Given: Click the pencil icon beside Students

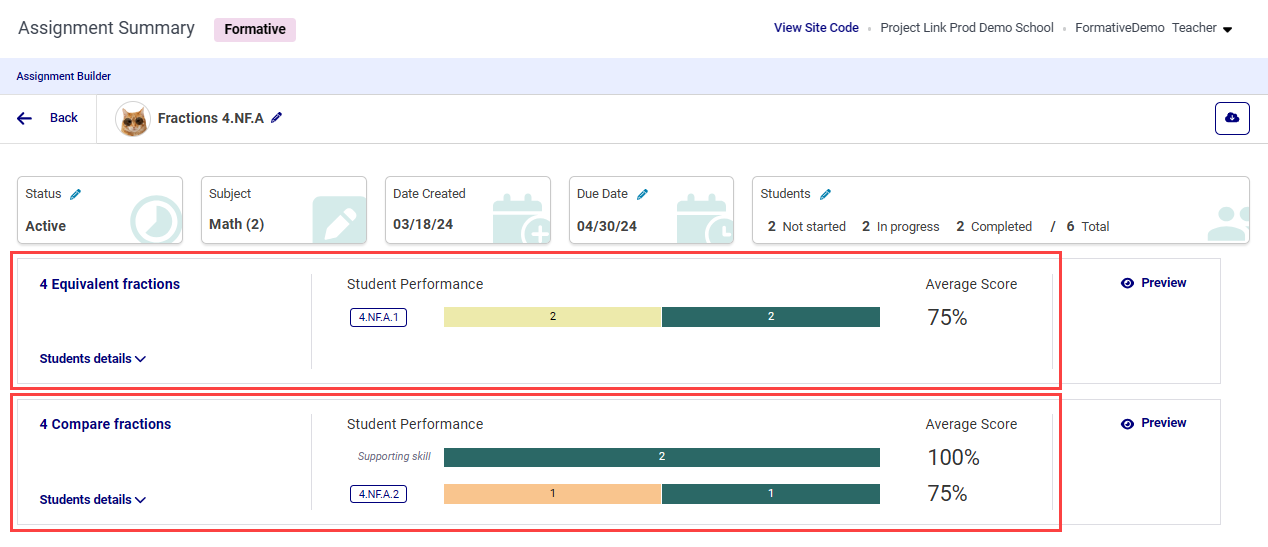Looking at the screenshot, I should click(x=825, y=194).
